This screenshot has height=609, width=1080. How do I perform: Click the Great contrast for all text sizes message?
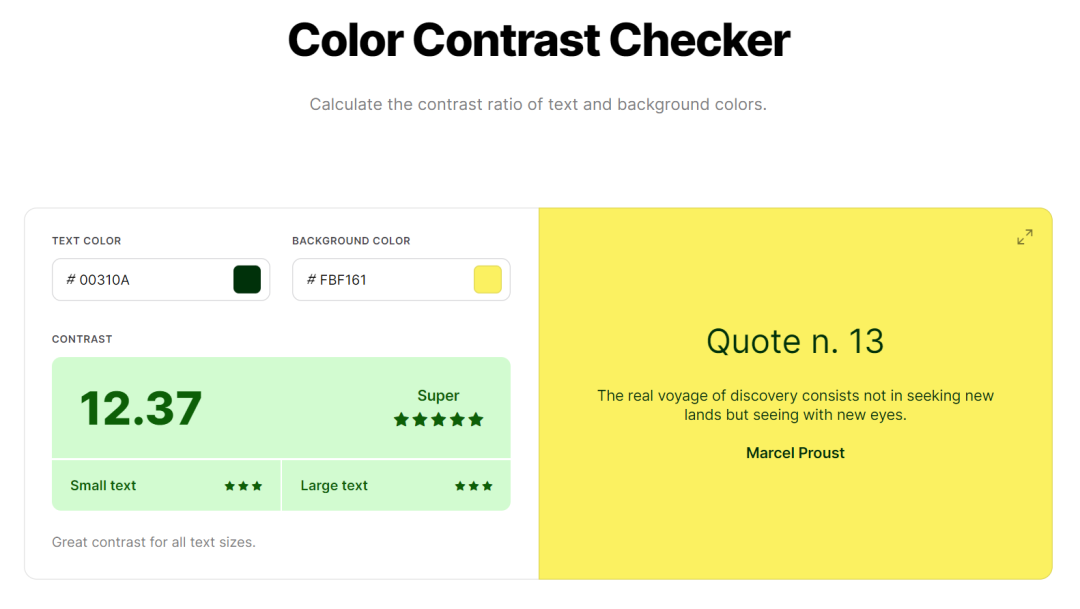(154, 542)
